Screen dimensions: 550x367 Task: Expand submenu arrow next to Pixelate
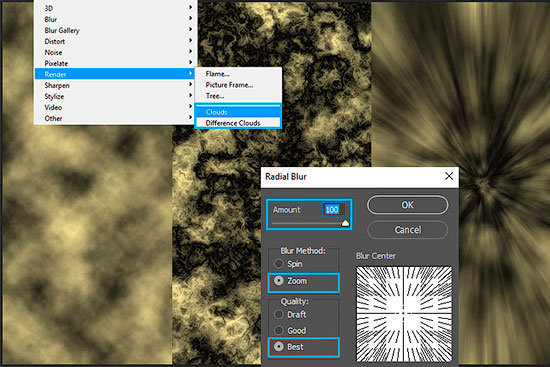click(190, 62)
